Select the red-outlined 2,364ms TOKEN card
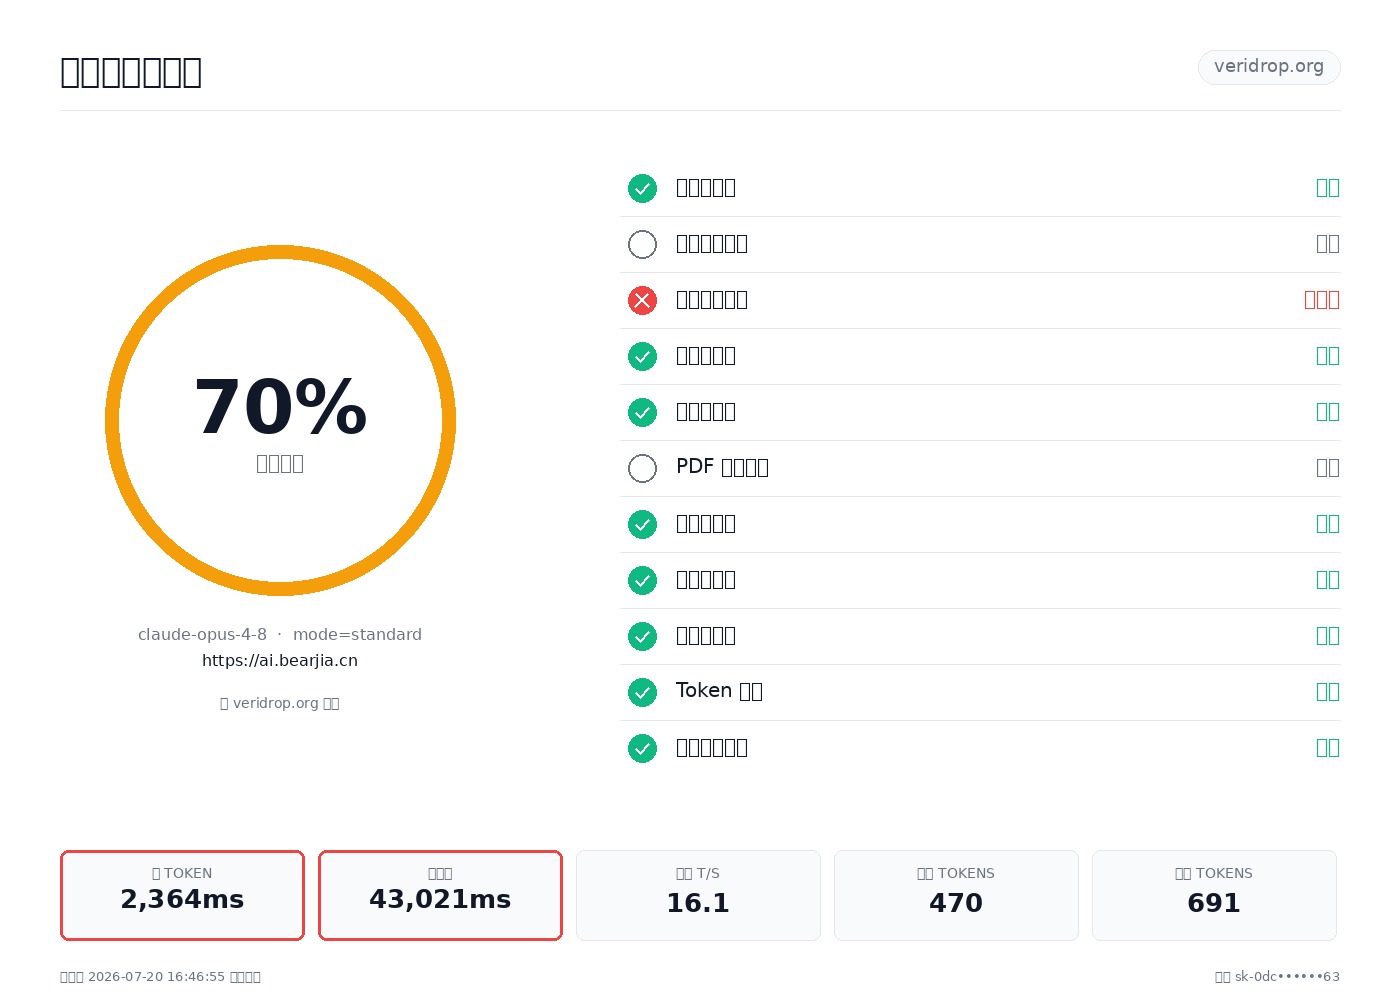Image resolution: width=1400 pixels, height=1000 pixels. coord(182,895)
